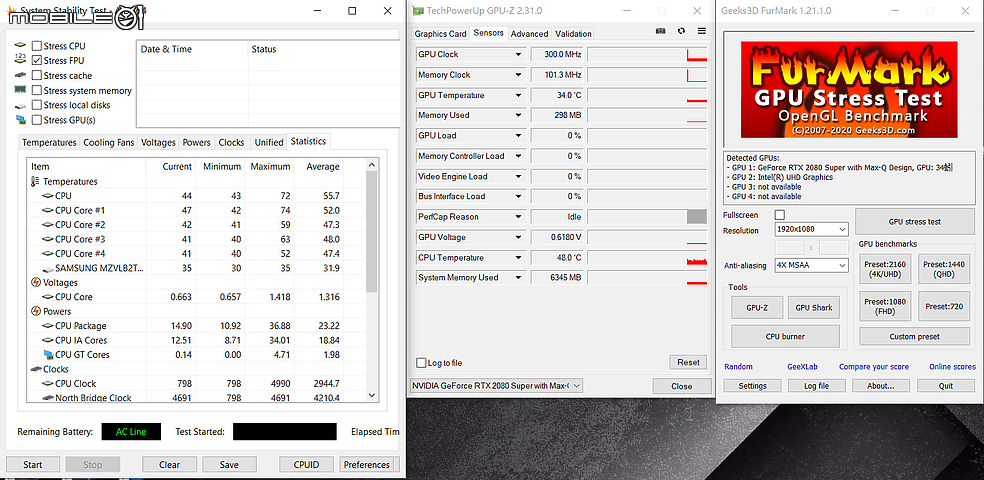Switch to the Temperatures tab

coord(49,142)
